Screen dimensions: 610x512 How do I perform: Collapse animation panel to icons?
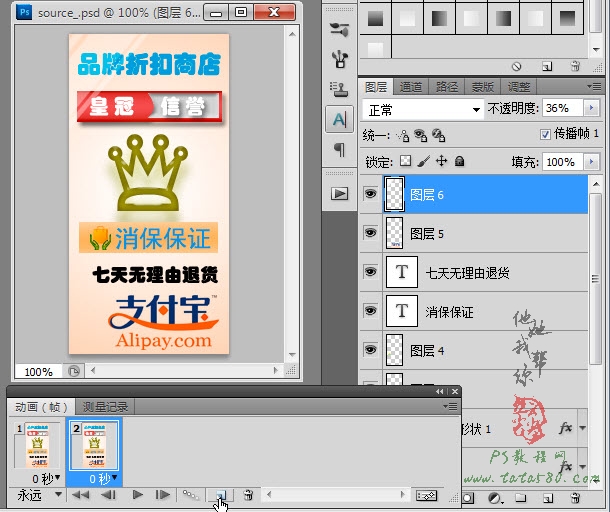pyautogui.click(x=440, y=391)
